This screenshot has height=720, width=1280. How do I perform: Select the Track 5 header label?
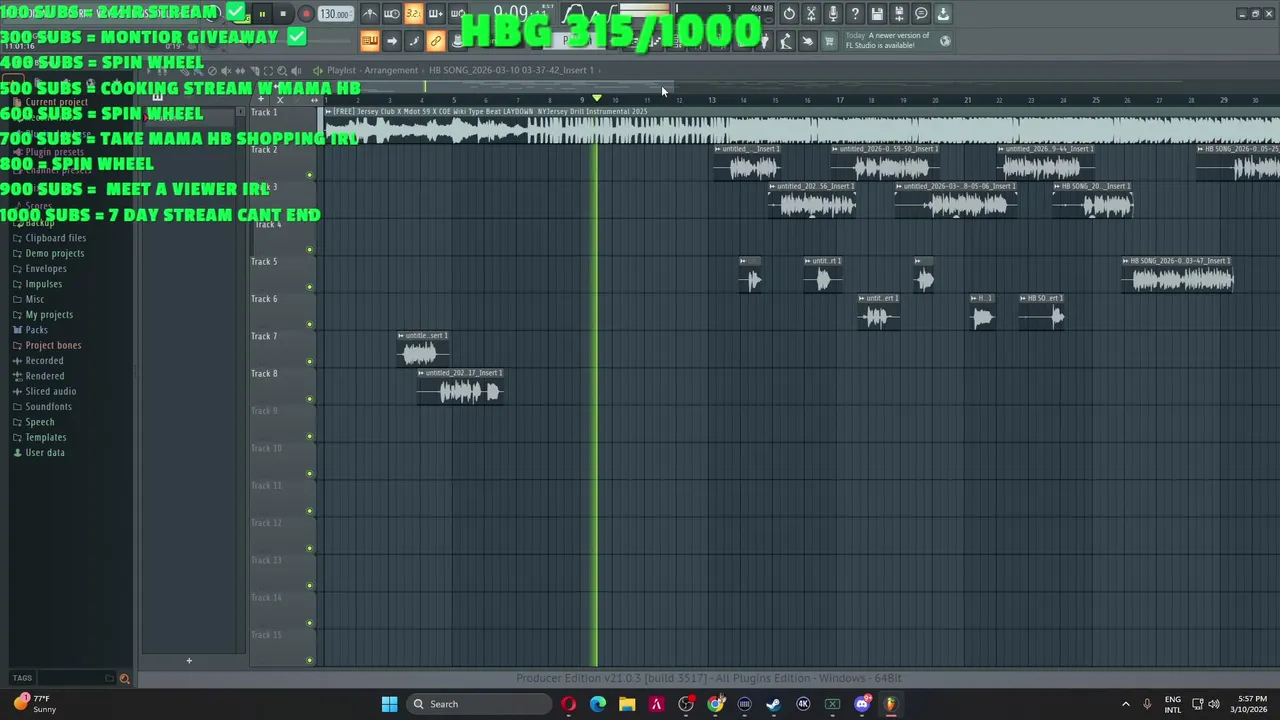264,261
